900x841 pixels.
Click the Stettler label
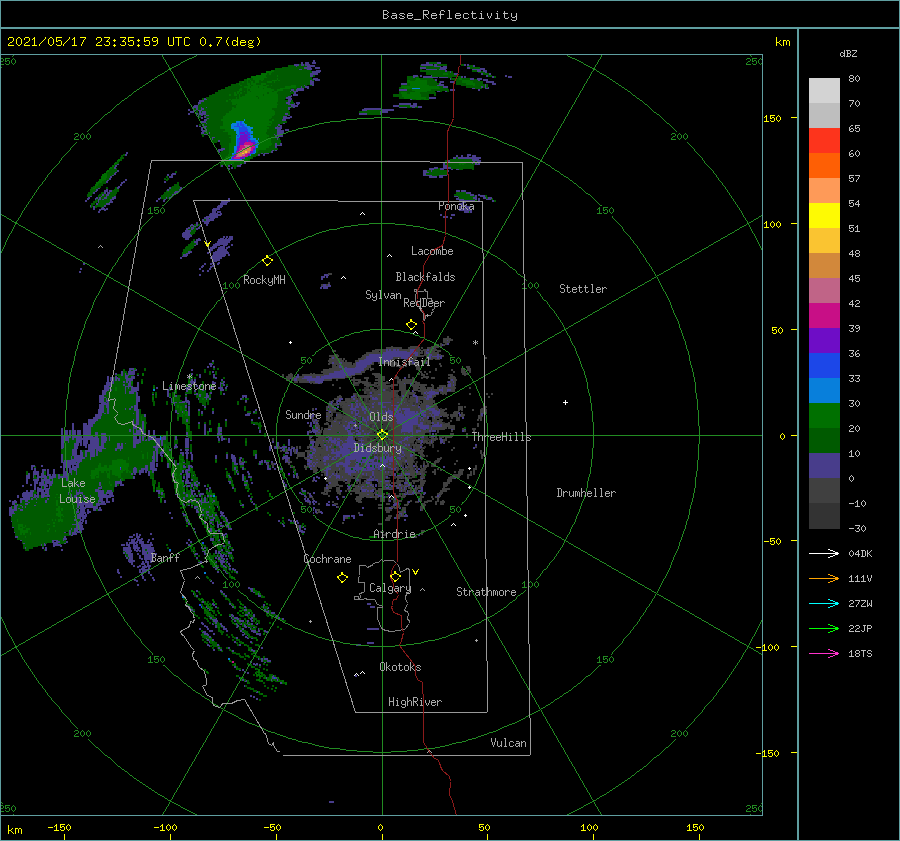583,289
